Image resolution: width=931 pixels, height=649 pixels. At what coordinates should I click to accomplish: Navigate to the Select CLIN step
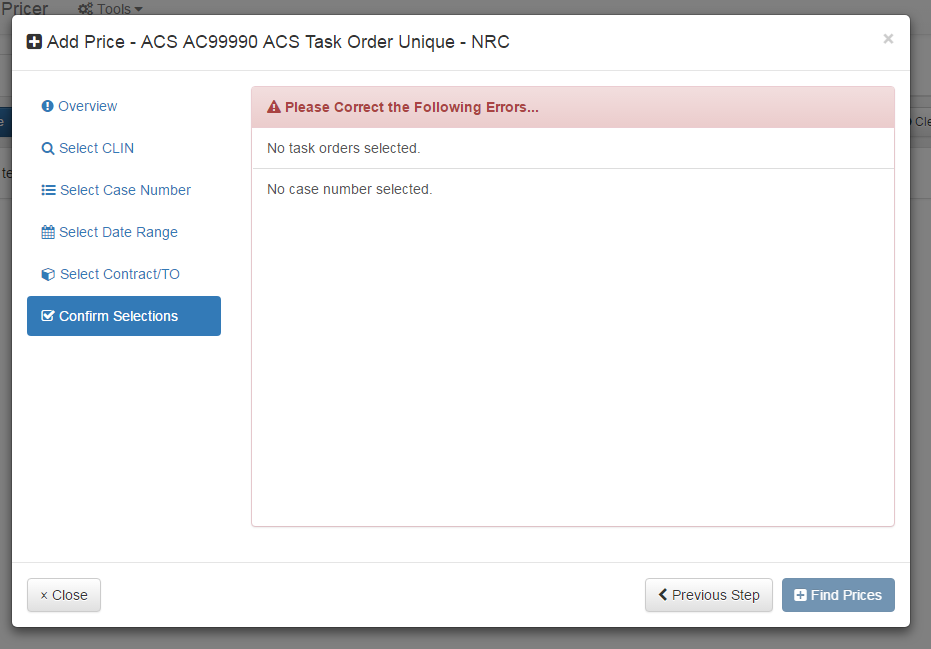(x=96, y=148)
